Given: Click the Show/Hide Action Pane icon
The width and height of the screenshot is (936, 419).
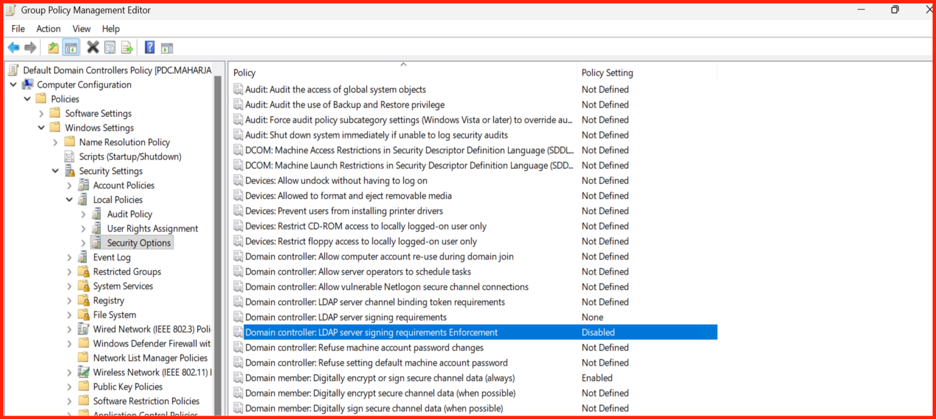Looking at the screenshot, I should click(167, 48).
